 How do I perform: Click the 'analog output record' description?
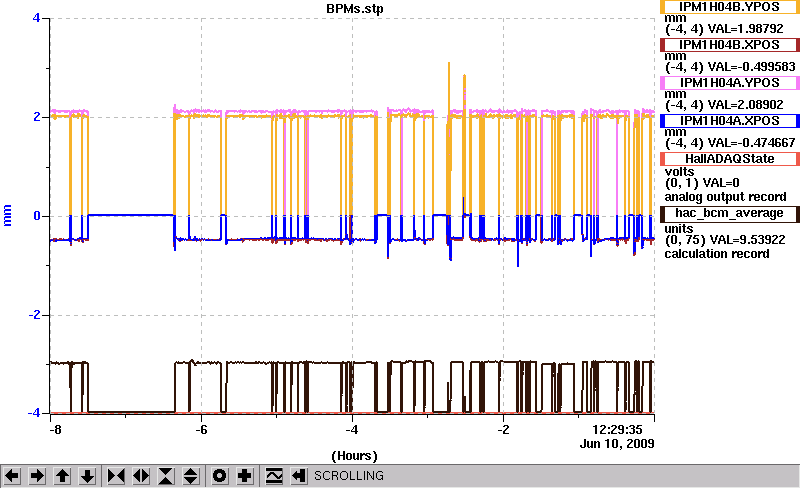pos(726,197)
